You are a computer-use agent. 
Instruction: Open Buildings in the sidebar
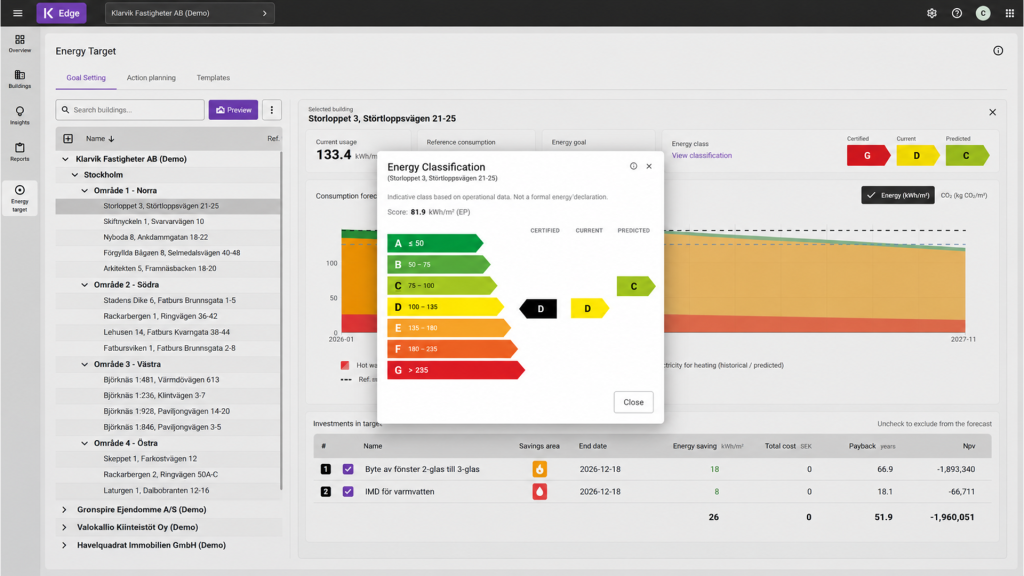20,79
